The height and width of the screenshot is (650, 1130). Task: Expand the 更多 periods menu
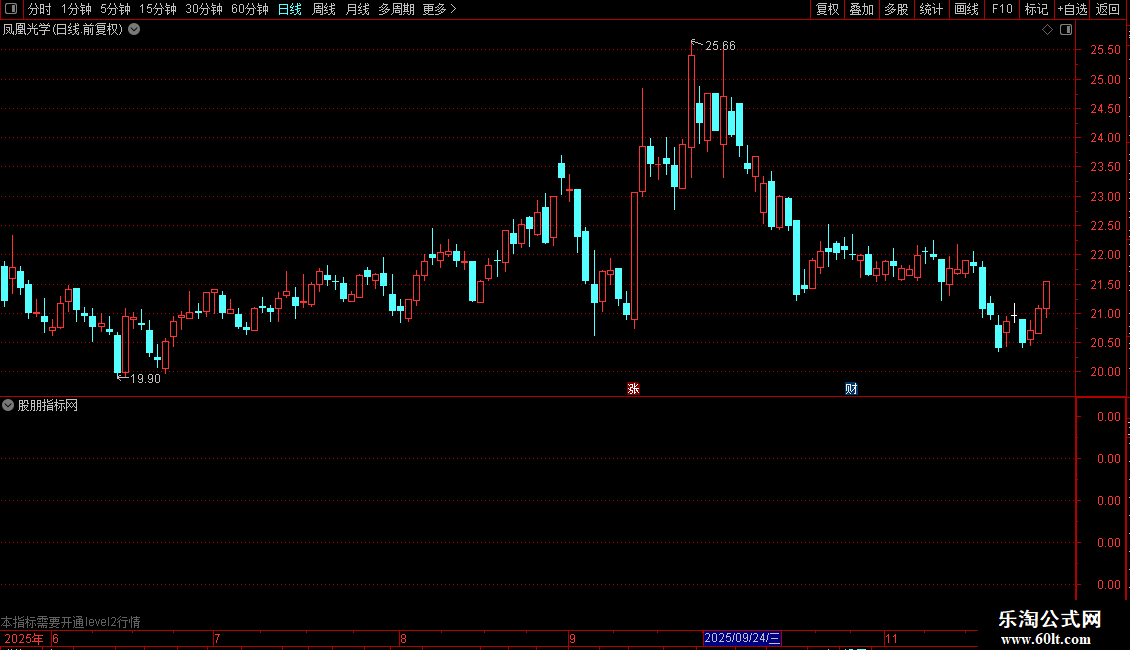(x=440, y=9)
